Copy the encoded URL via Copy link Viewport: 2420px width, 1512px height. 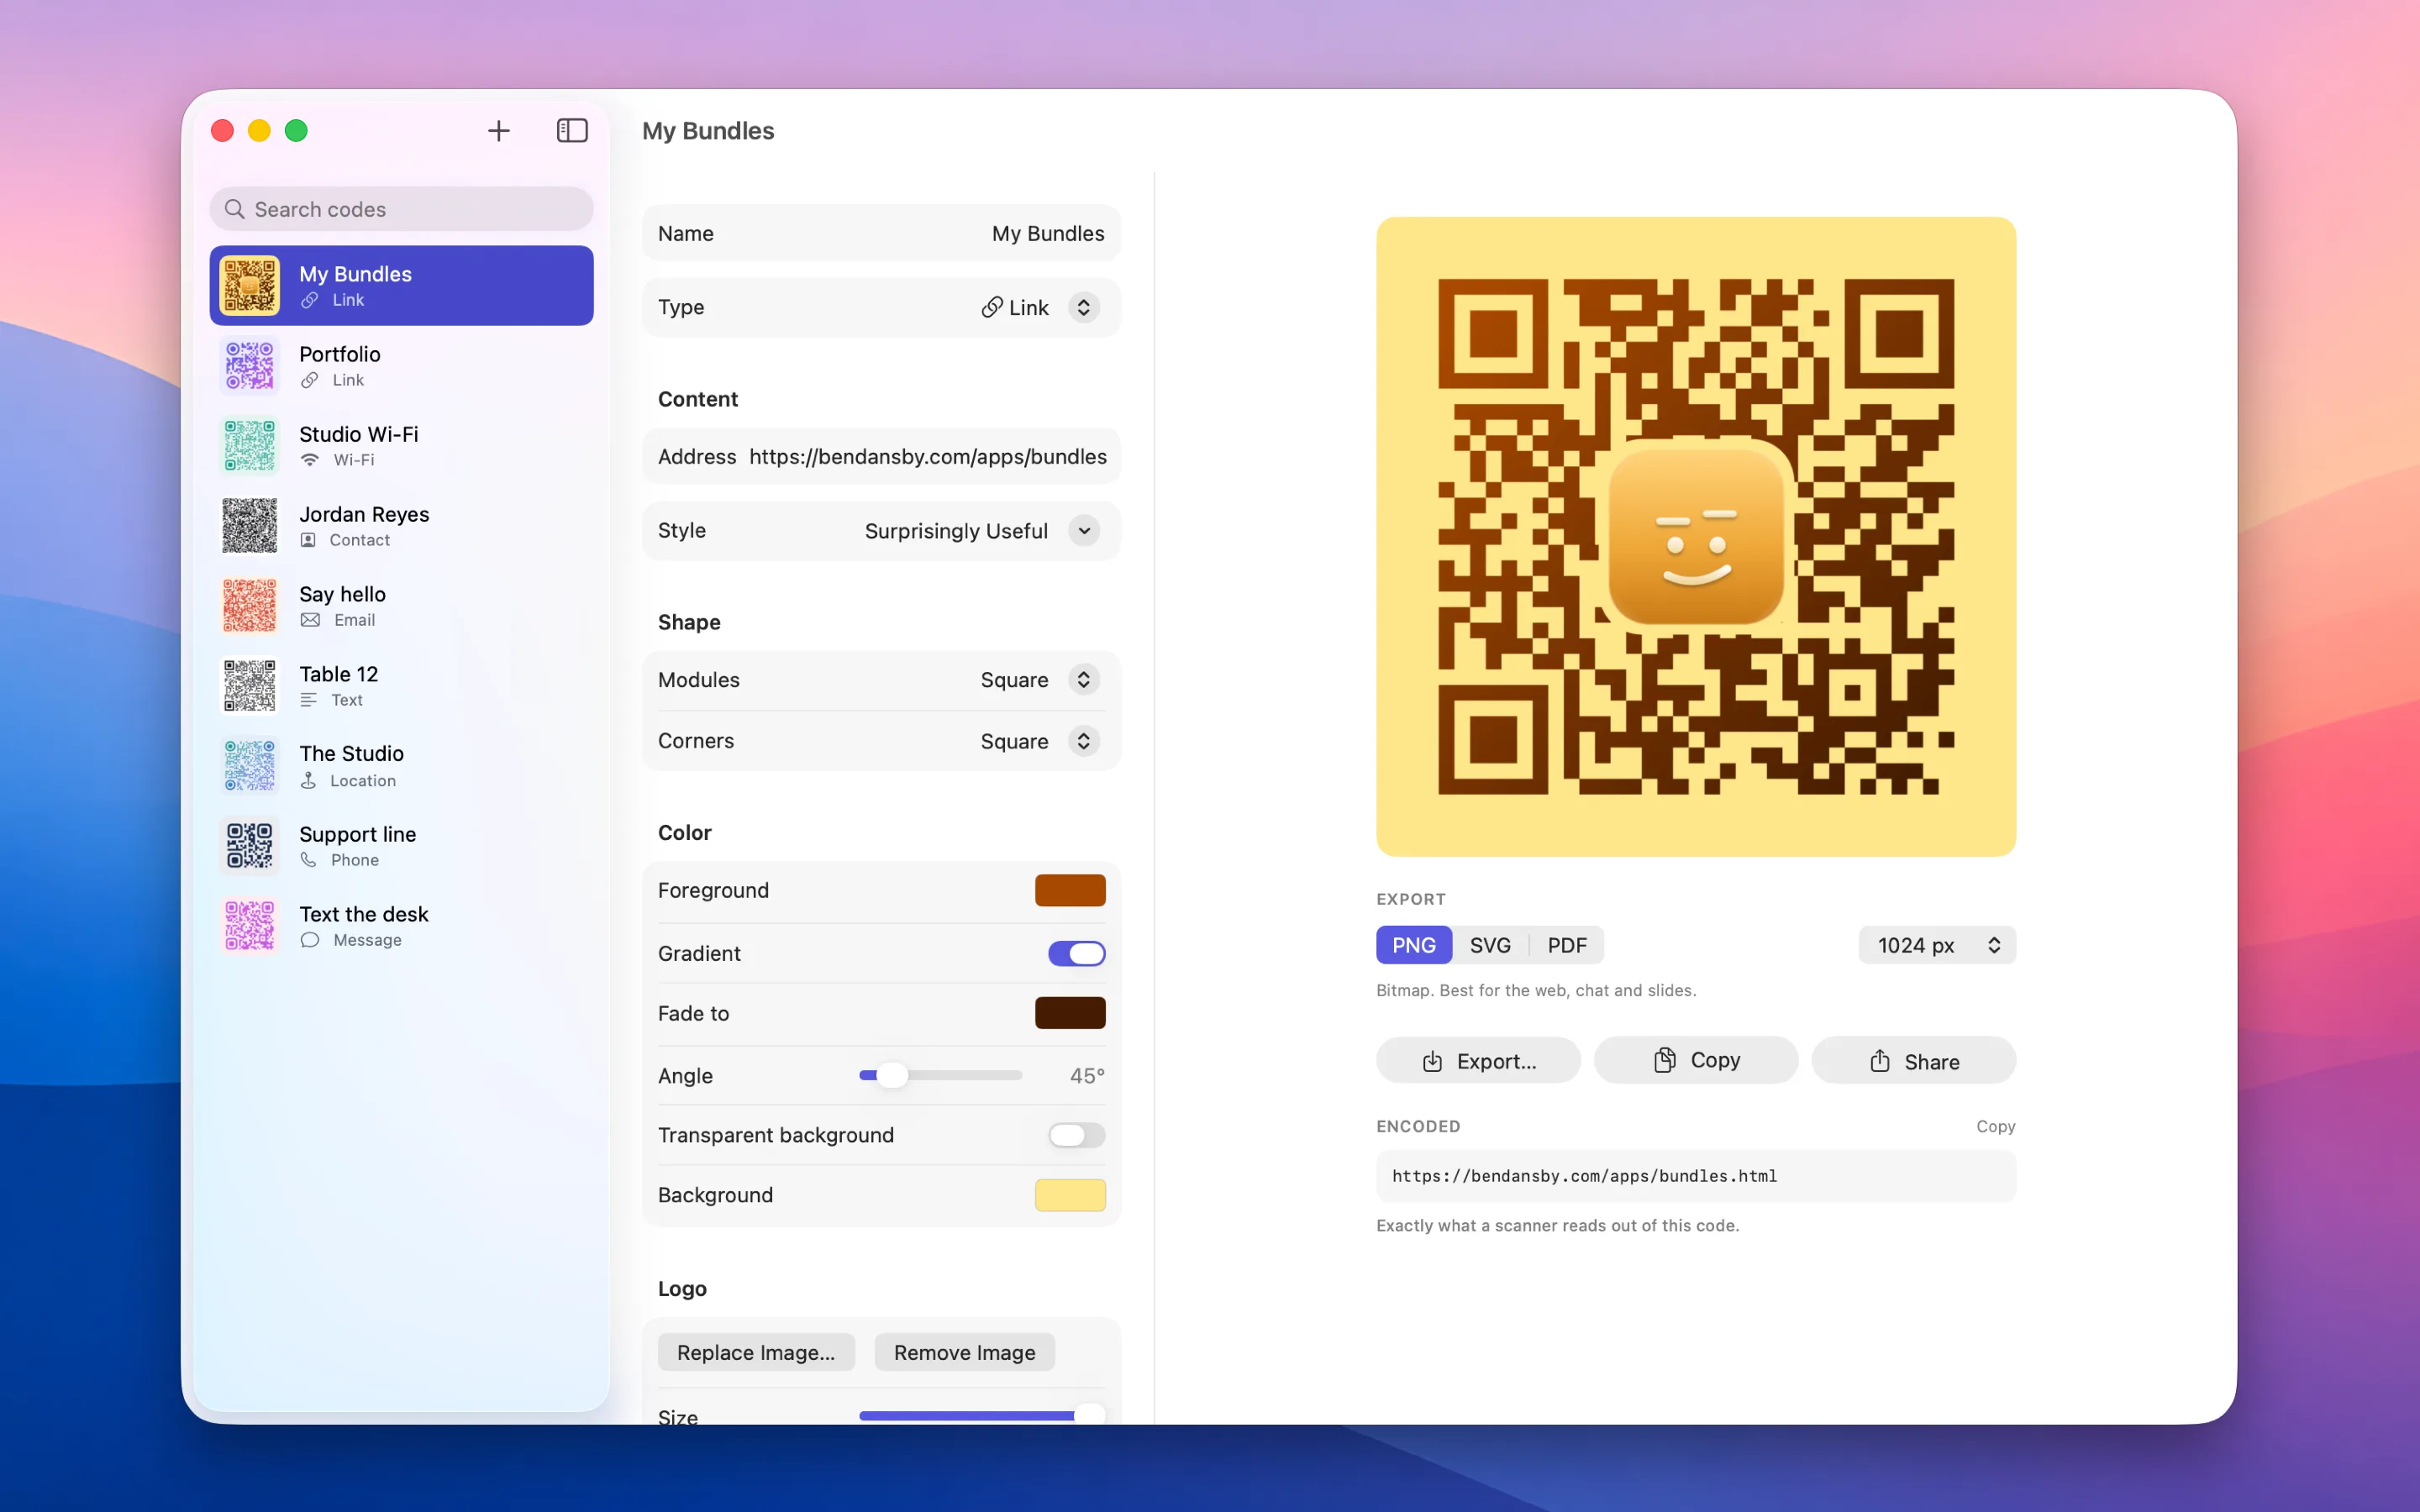coord(1995,1126)
